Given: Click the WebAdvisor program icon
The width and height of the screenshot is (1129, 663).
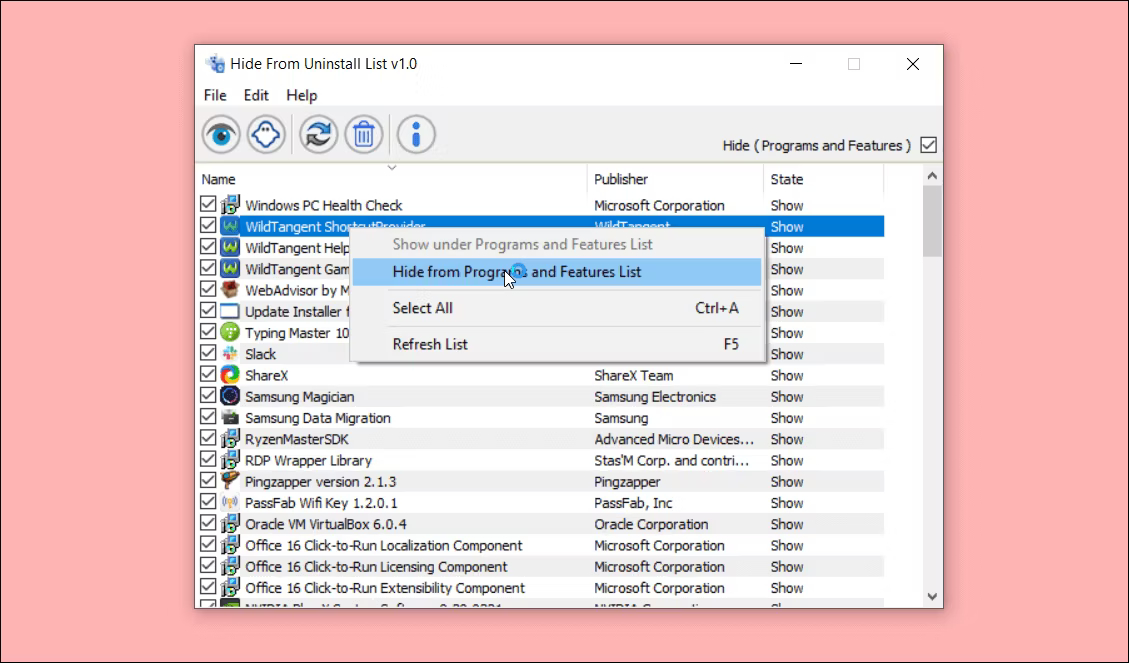Looking at the screenshot, I should pyautogui.click(x=230, y=290).
